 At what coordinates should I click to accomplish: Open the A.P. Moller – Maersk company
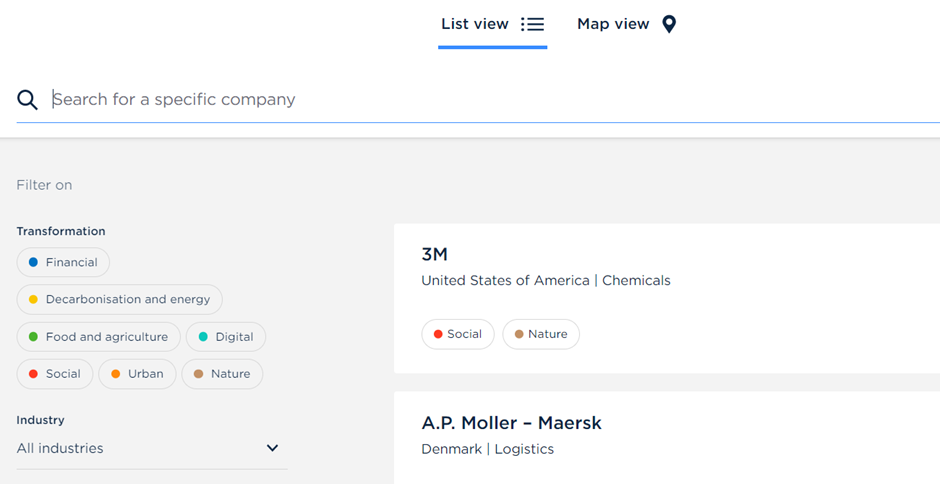click(x=511, y=423)
